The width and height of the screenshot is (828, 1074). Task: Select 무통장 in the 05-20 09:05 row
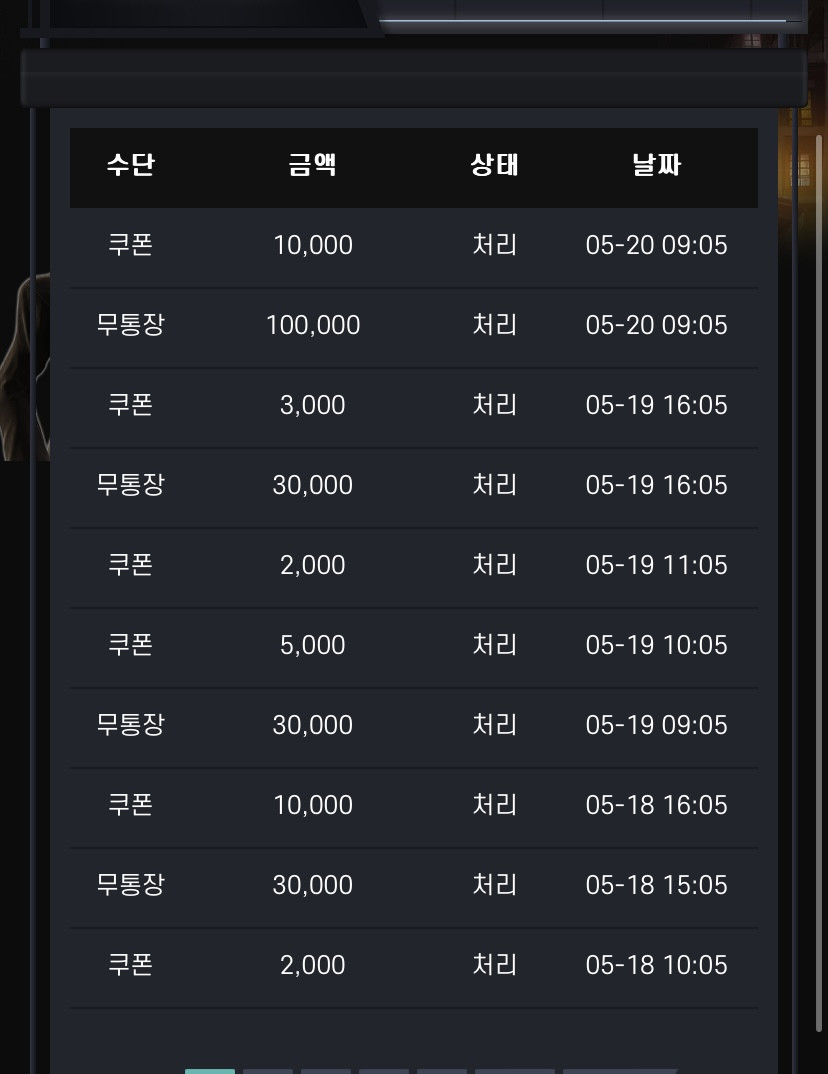point(130,325)
